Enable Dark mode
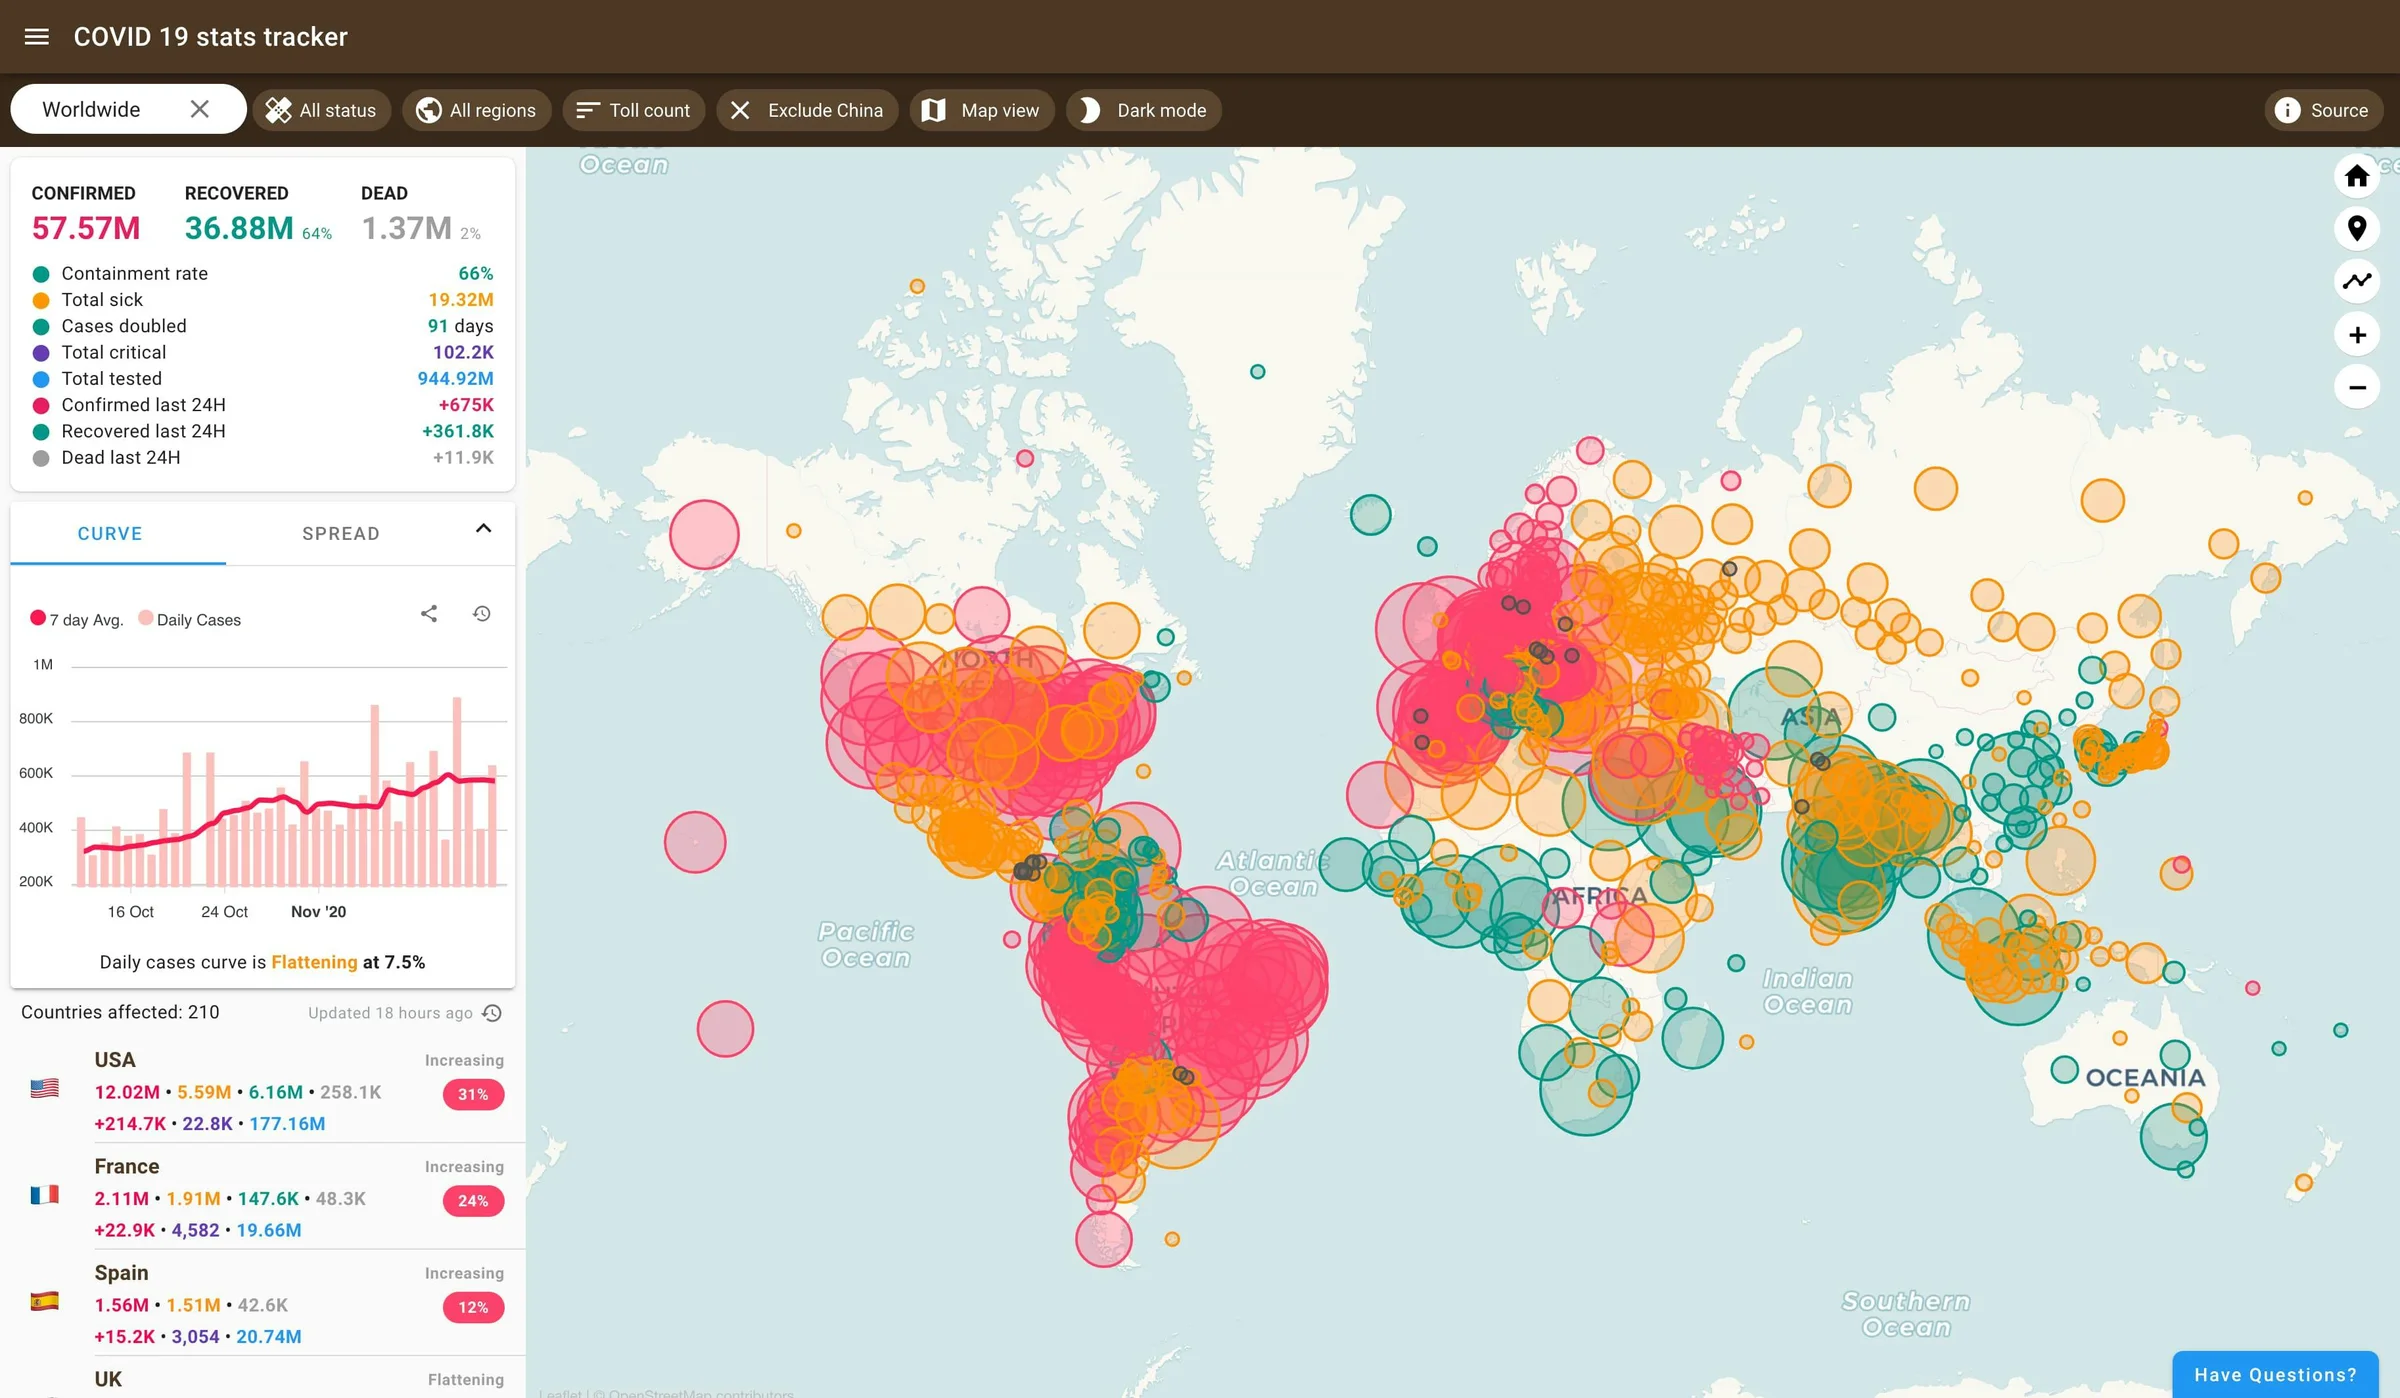 (1143, 110)
